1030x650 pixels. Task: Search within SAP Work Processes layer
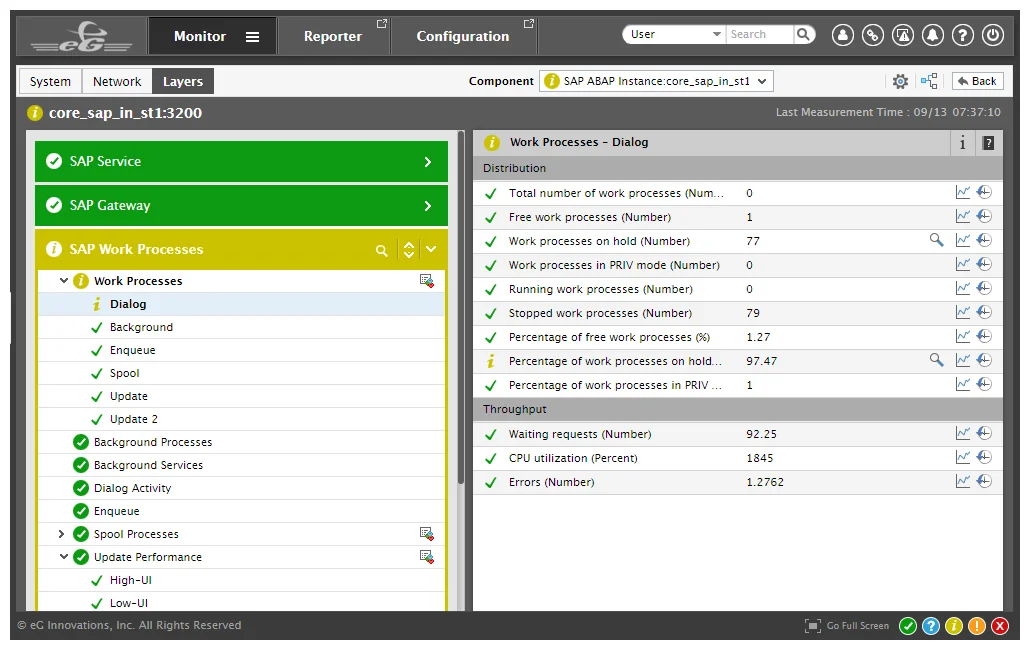coord(381,250)
